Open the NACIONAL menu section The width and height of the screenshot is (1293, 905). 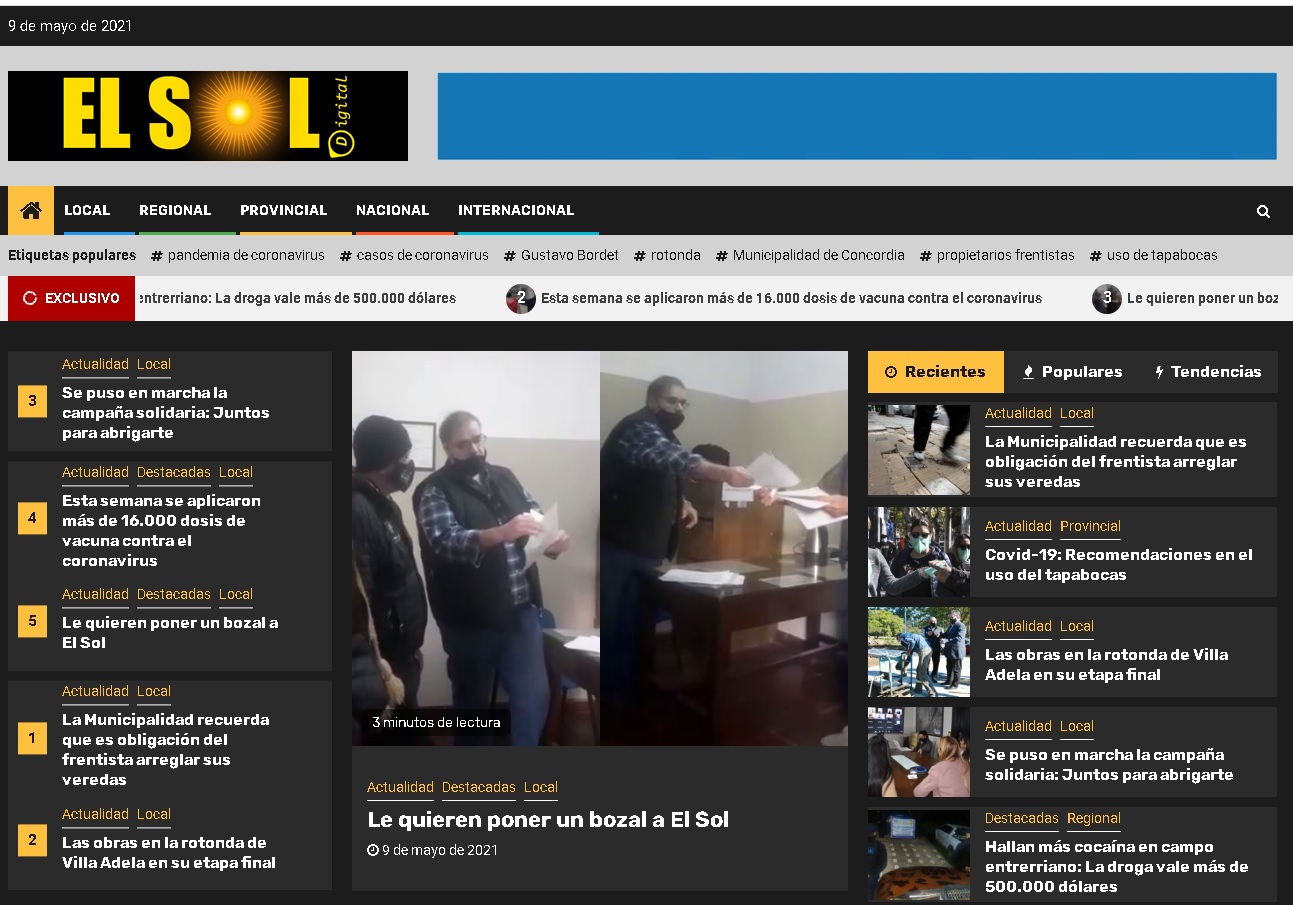tap(392, 210)
